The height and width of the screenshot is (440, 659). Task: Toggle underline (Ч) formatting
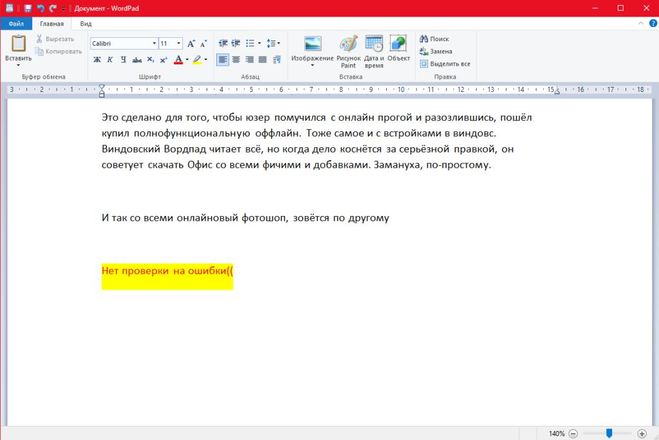pos(123,60)
